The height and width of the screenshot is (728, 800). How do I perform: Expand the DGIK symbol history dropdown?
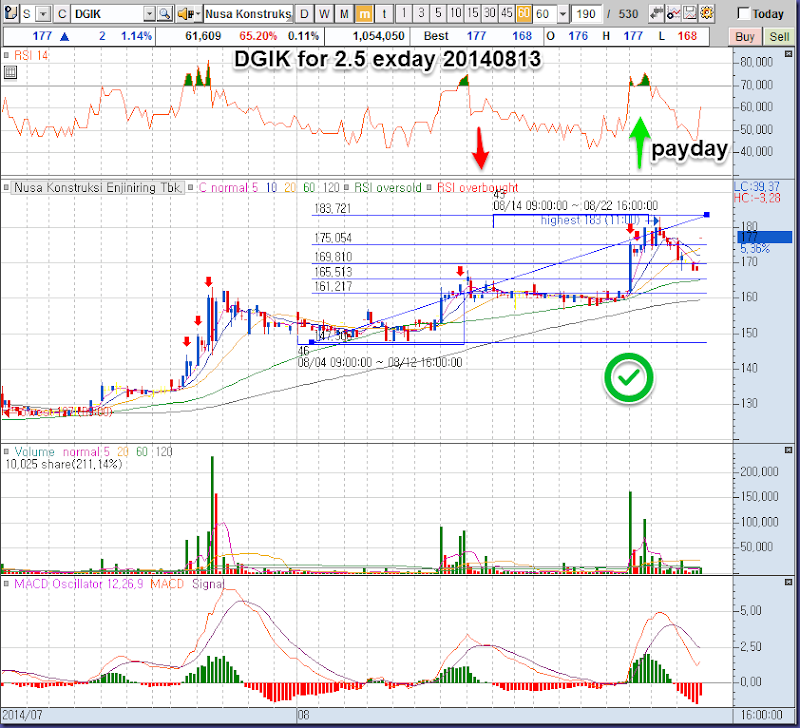coord(149,14)
